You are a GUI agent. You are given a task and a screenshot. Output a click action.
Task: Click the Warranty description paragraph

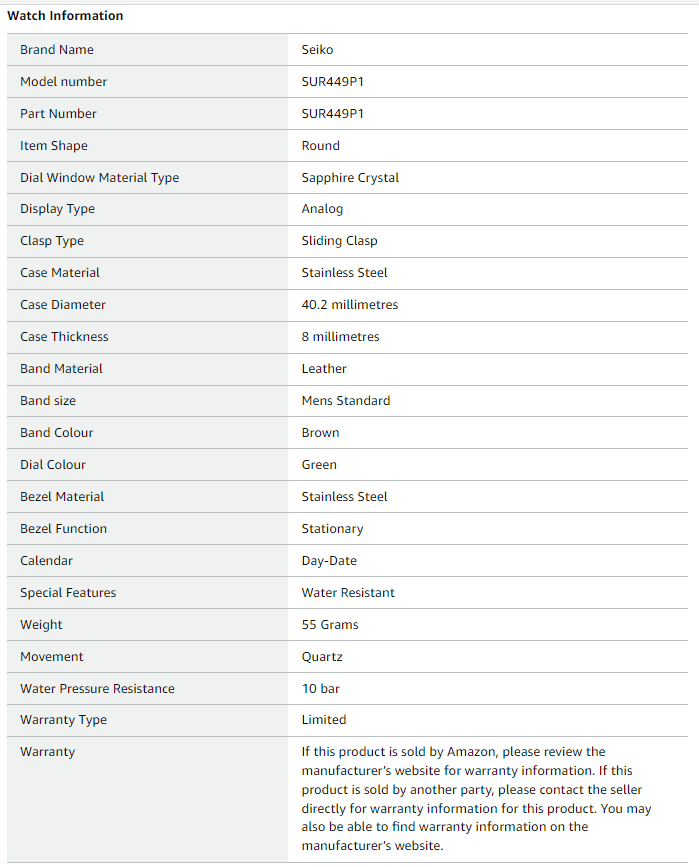pyautogui.click(x=476, y=799)
